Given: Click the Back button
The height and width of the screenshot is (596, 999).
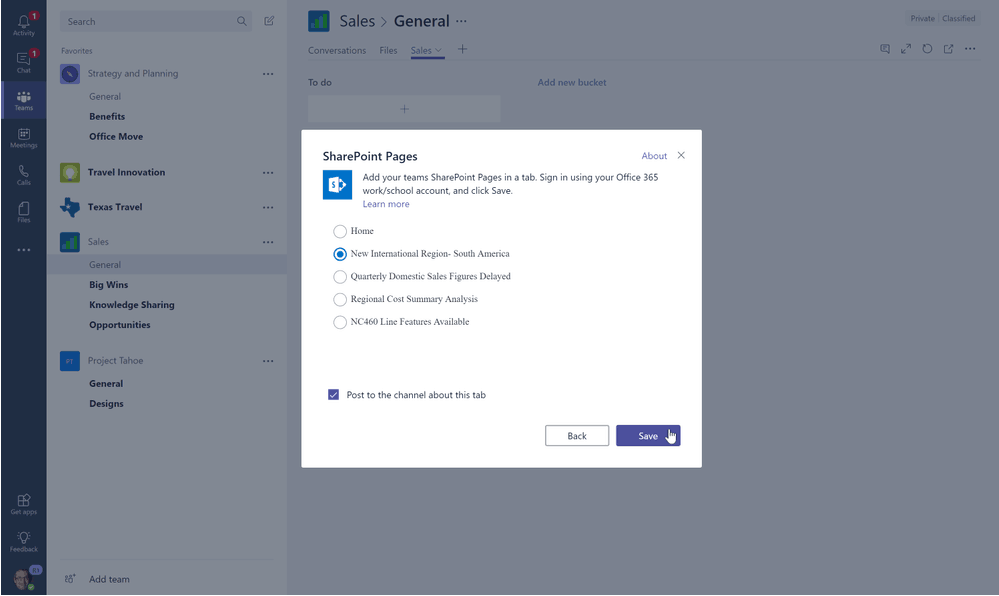Looking at the screenshot, I should coord(577,436).
